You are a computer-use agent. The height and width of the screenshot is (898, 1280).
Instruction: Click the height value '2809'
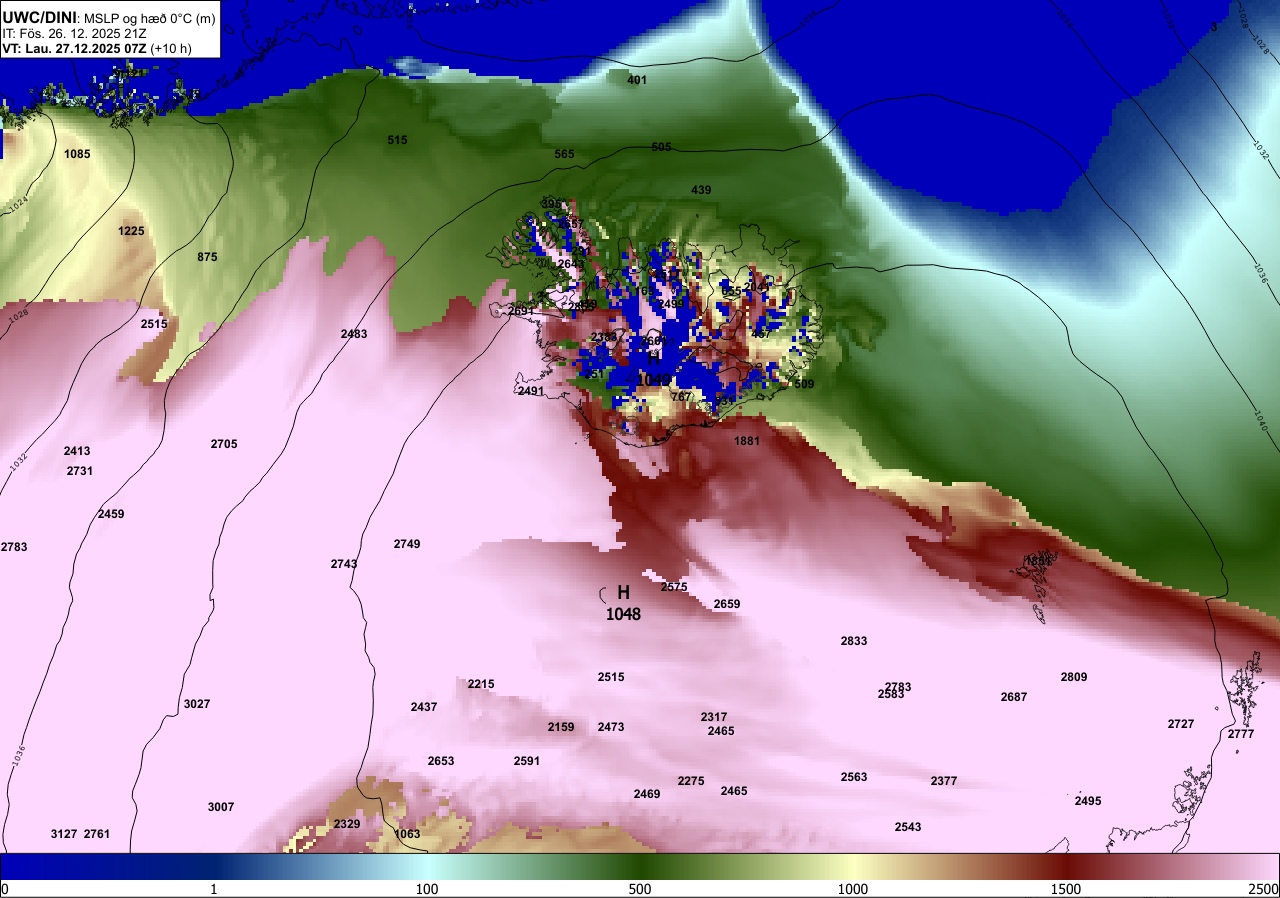click(x=1074, y=677)
